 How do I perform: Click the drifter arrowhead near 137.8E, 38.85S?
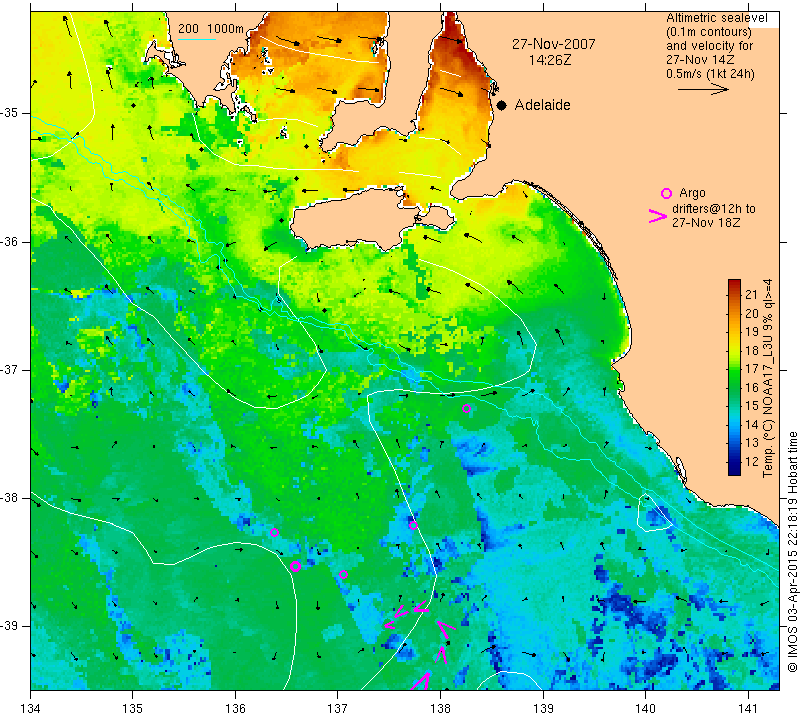(421, 607)
